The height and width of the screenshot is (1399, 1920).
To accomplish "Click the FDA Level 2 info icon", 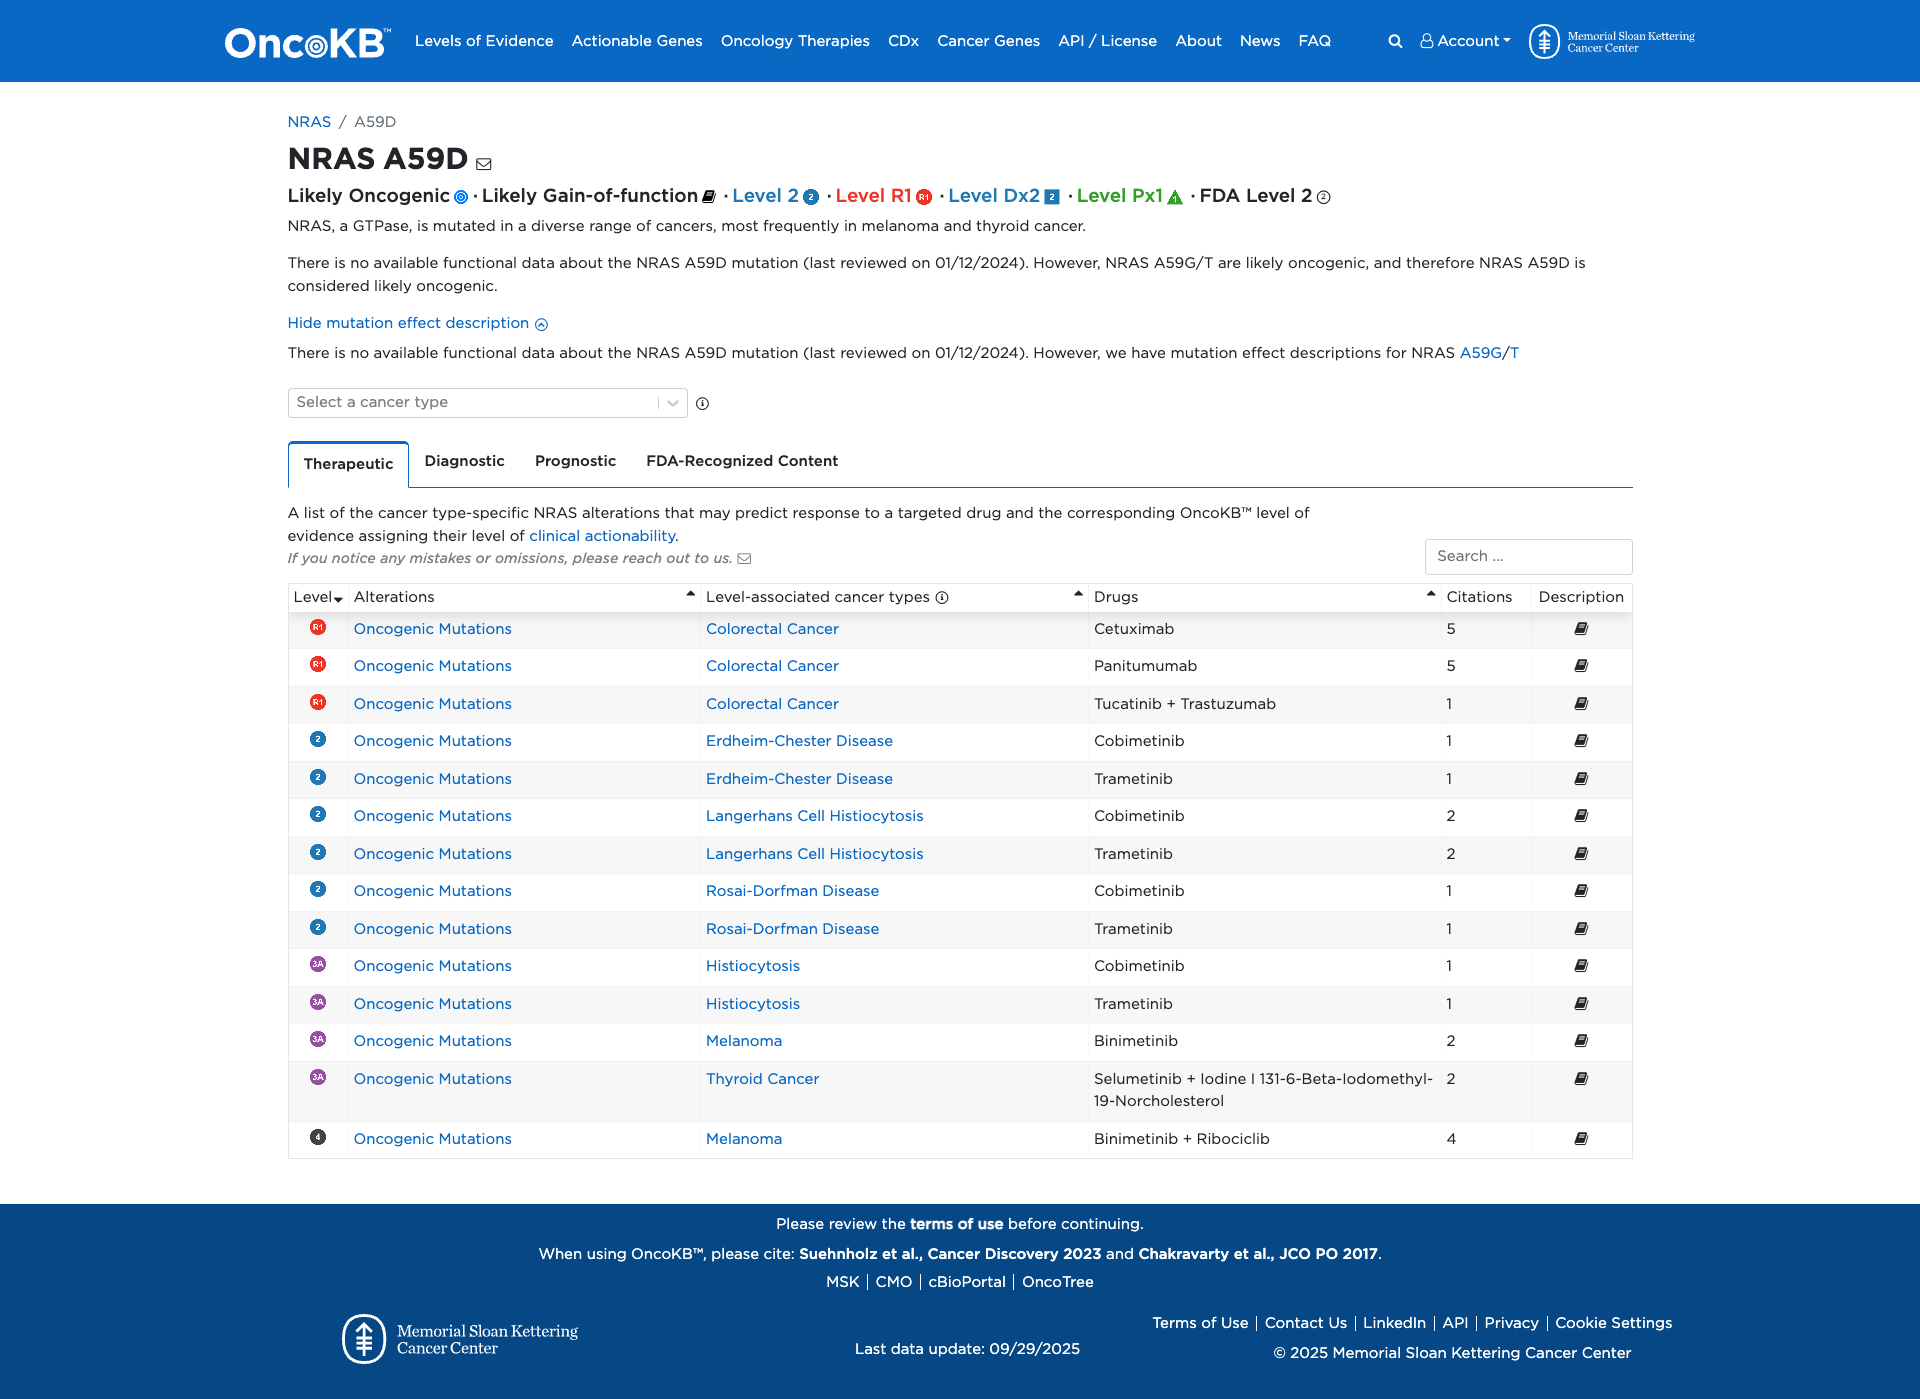I will (x=1324, y=198).
